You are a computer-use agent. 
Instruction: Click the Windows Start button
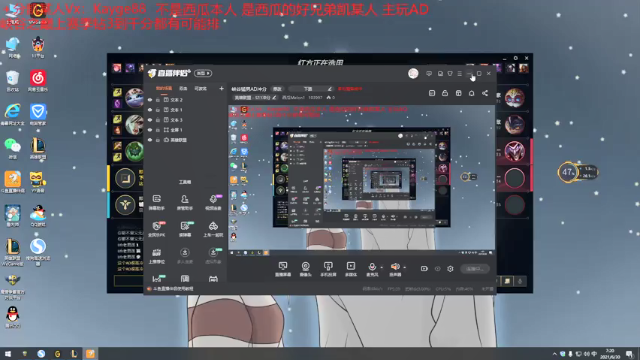pos(8,354)
